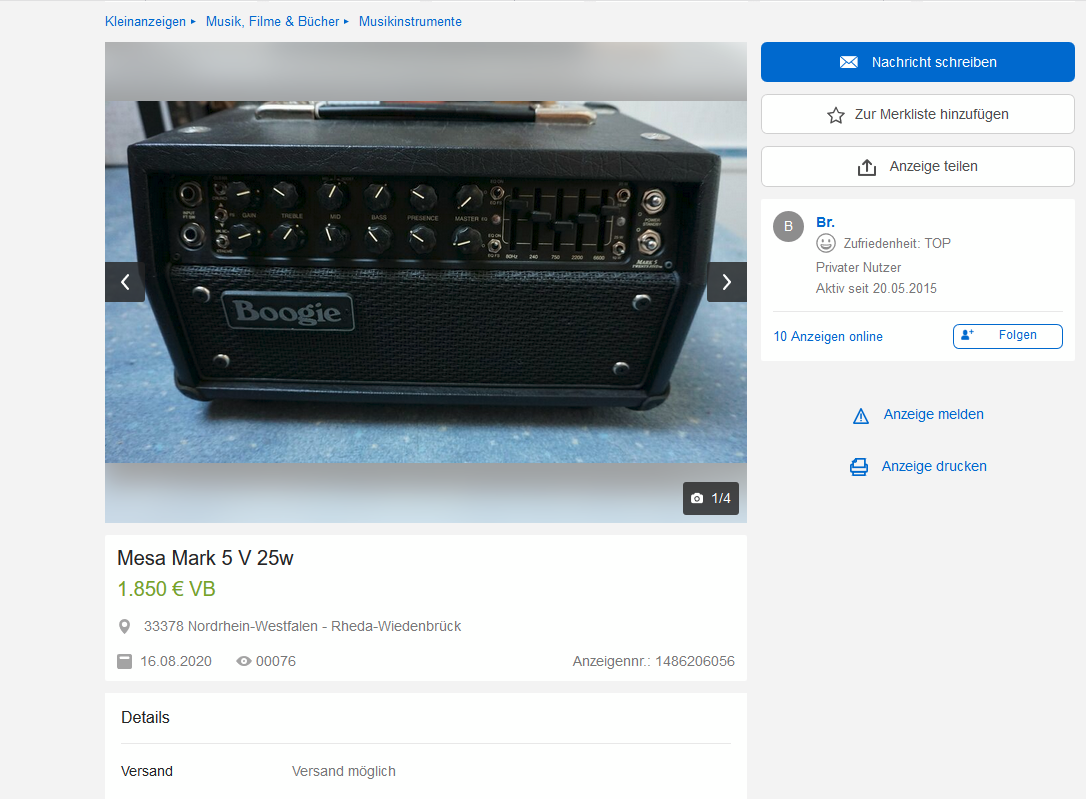Go to Musik, Filme & Bücher category
This screenshot has width=1086, height=799.
(272, 21)
